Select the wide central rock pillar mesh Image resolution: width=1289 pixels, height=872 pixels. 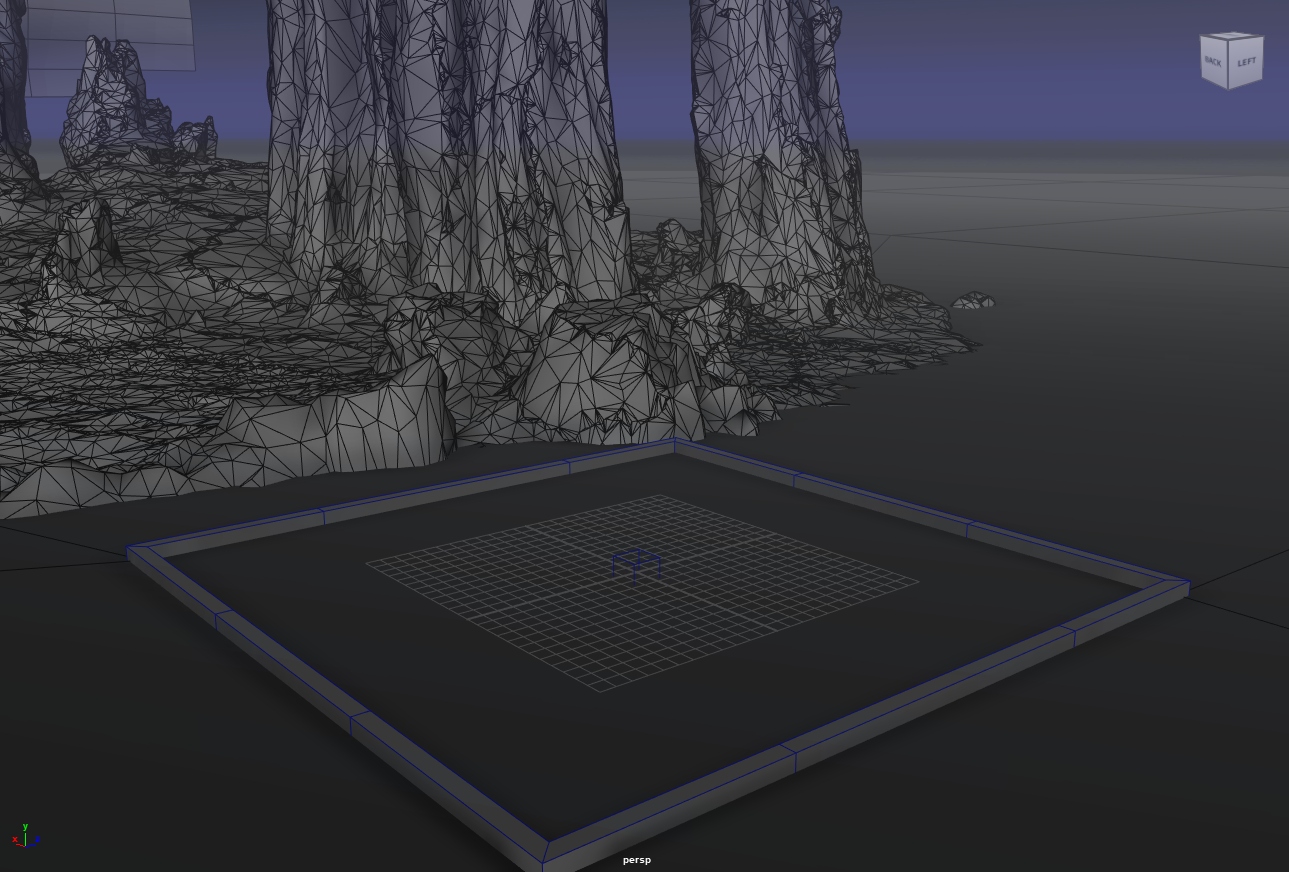coord(440,150)
